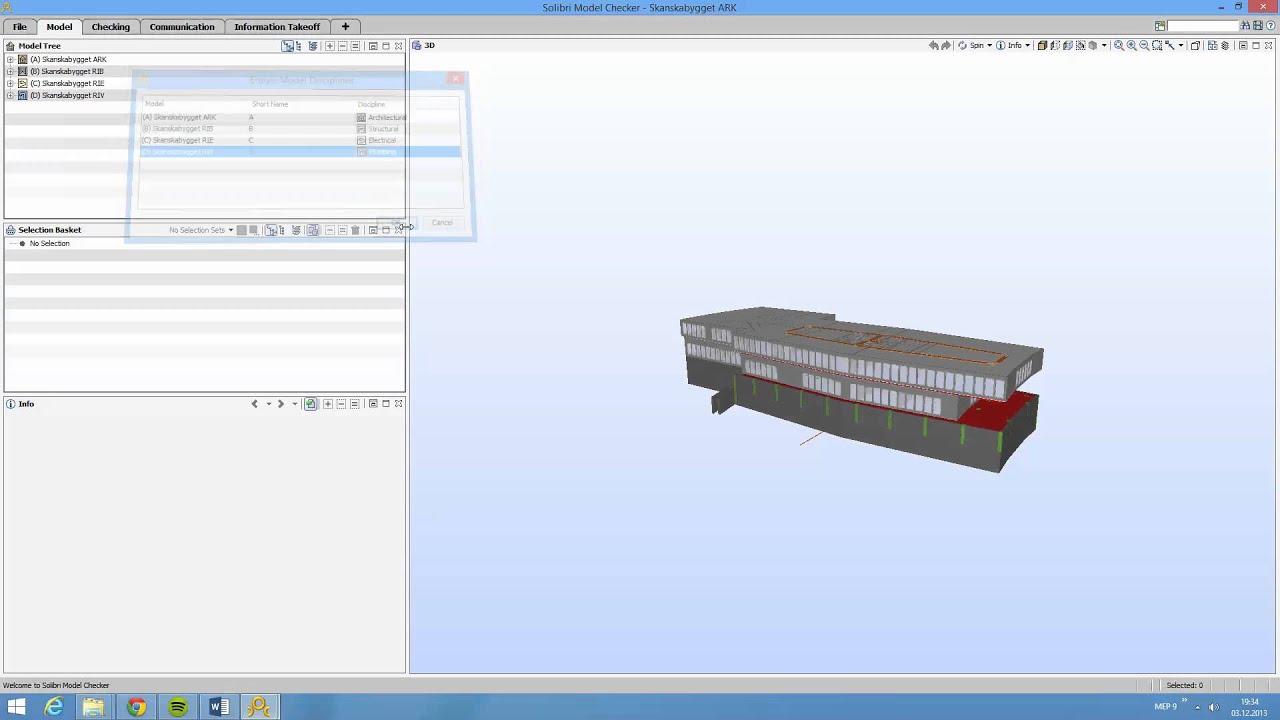
Task: Open the Communication tab
Action: pos(182,26)
